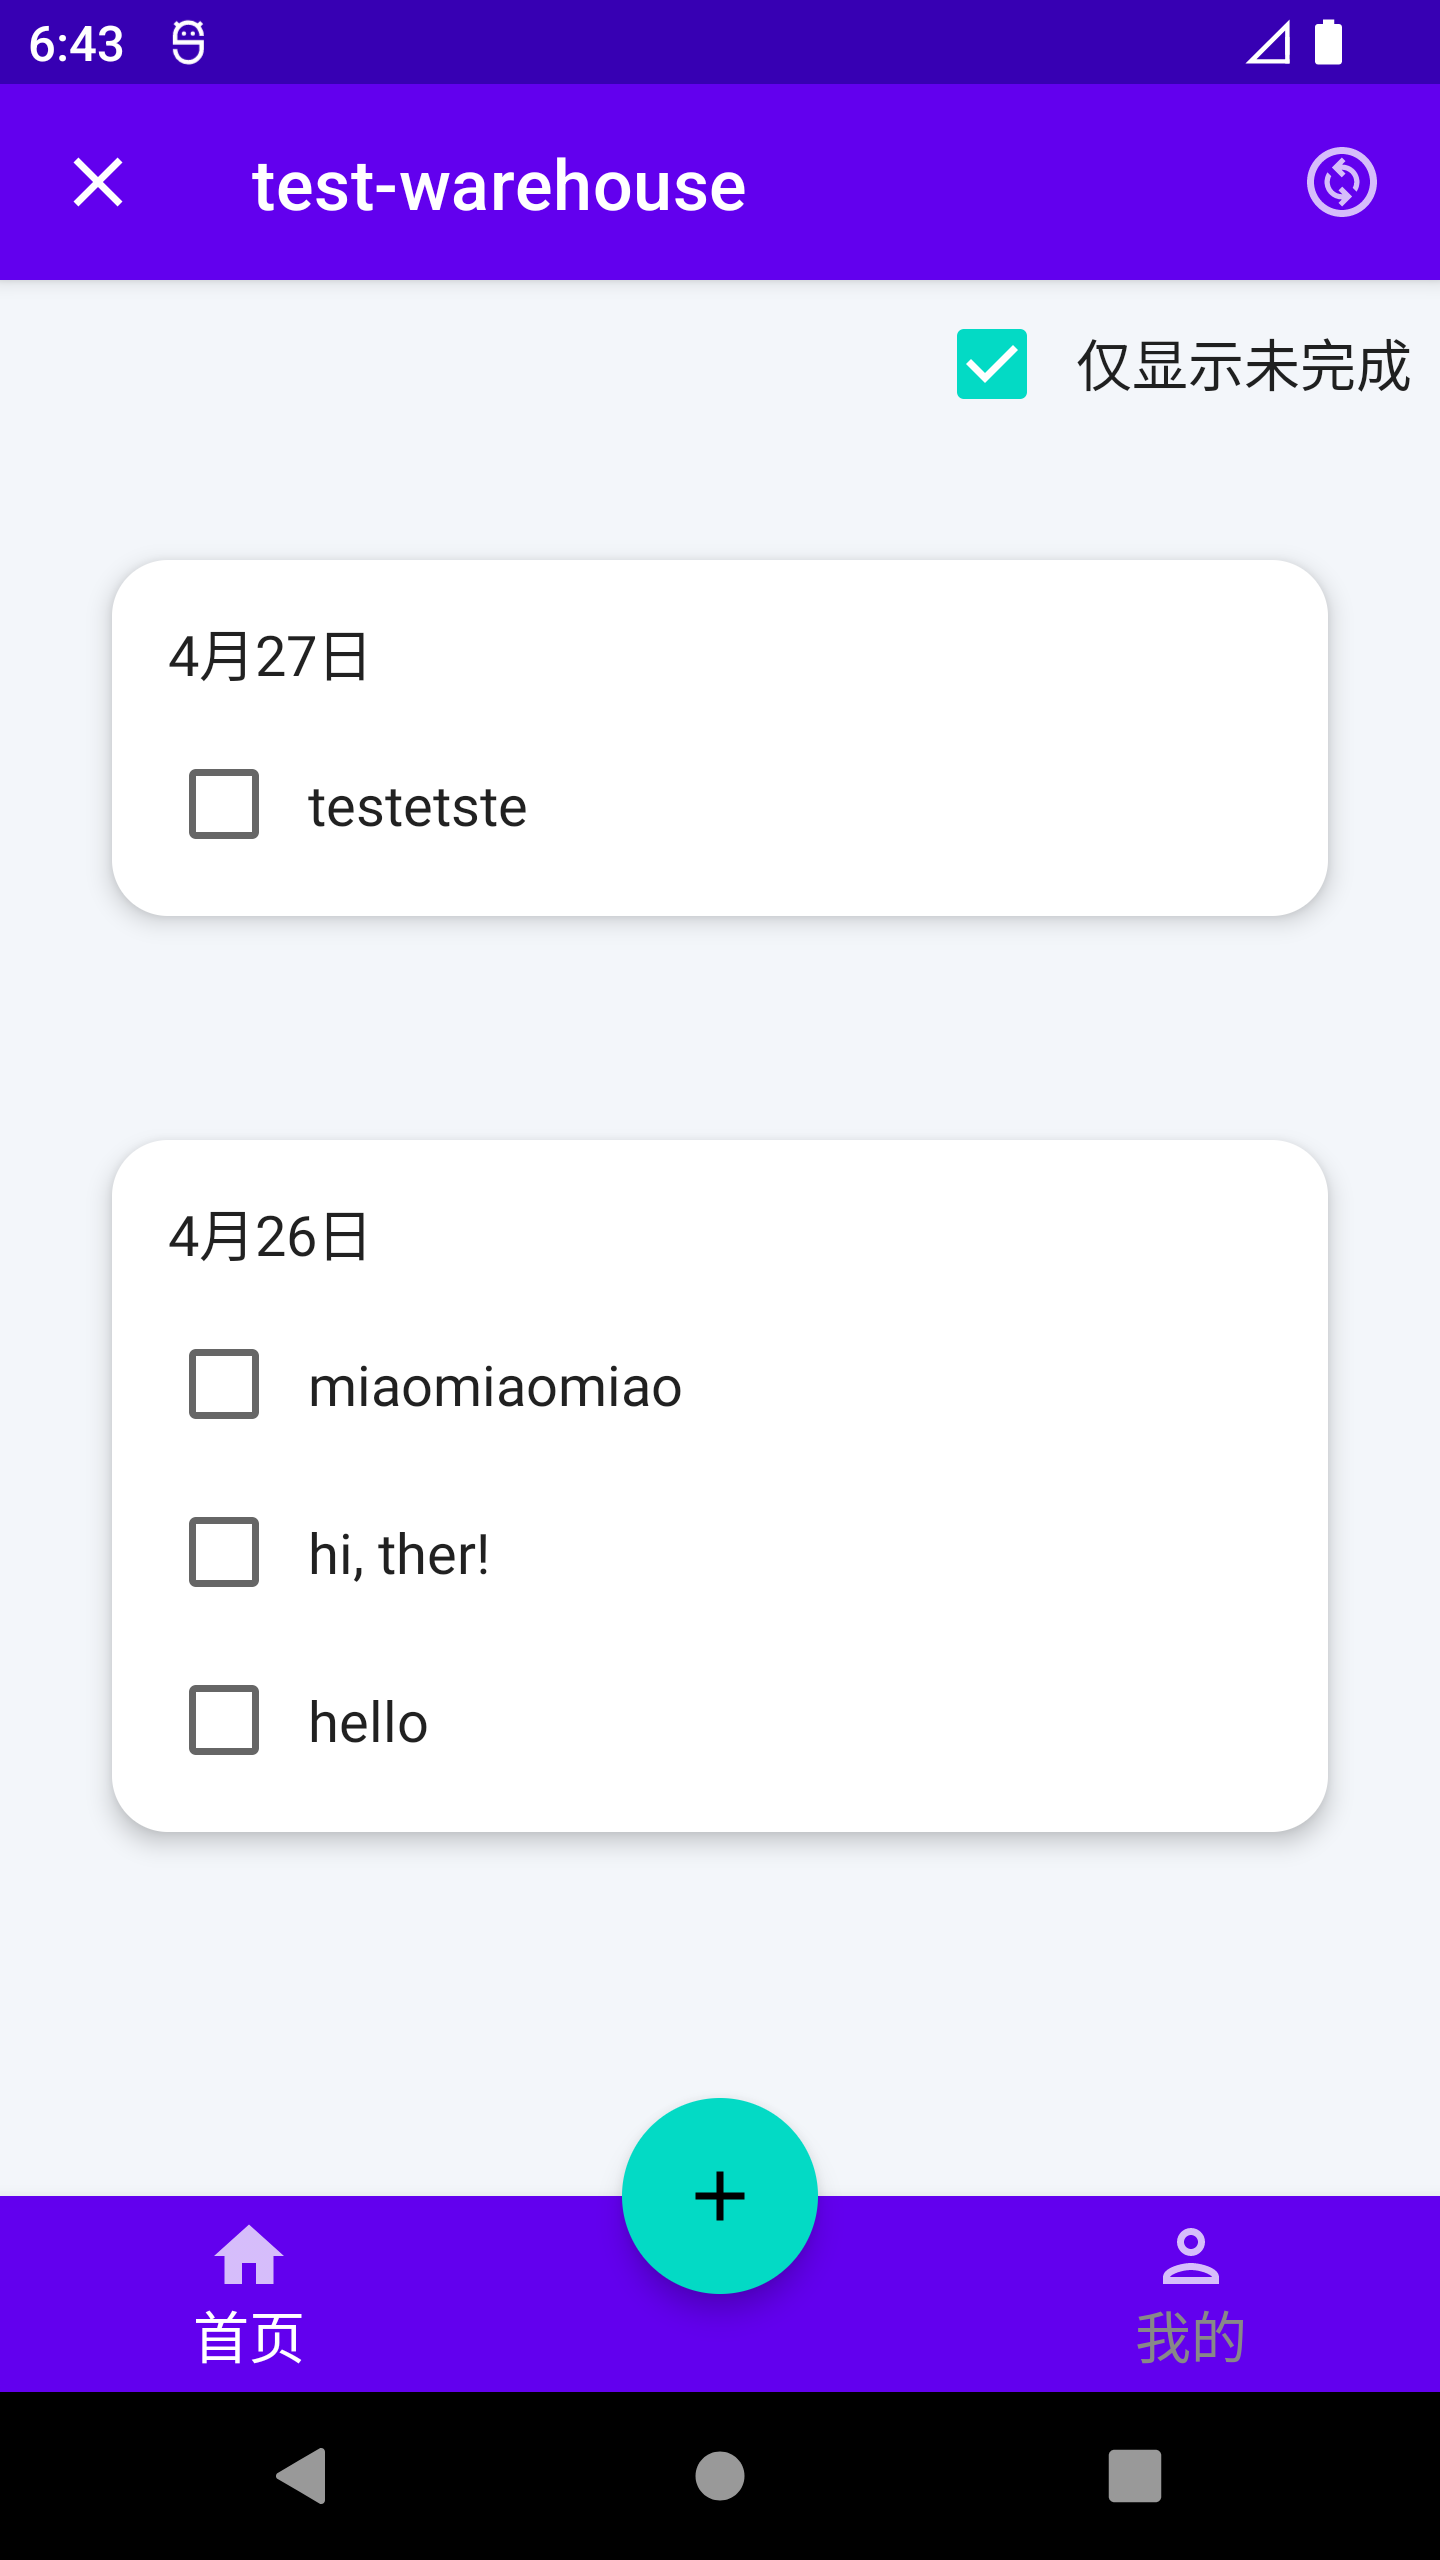Image resolution: width=1440 pixels, height=2560 pixels.
Task: Open the testetste task item text
Action: click(x=418, y=806)
